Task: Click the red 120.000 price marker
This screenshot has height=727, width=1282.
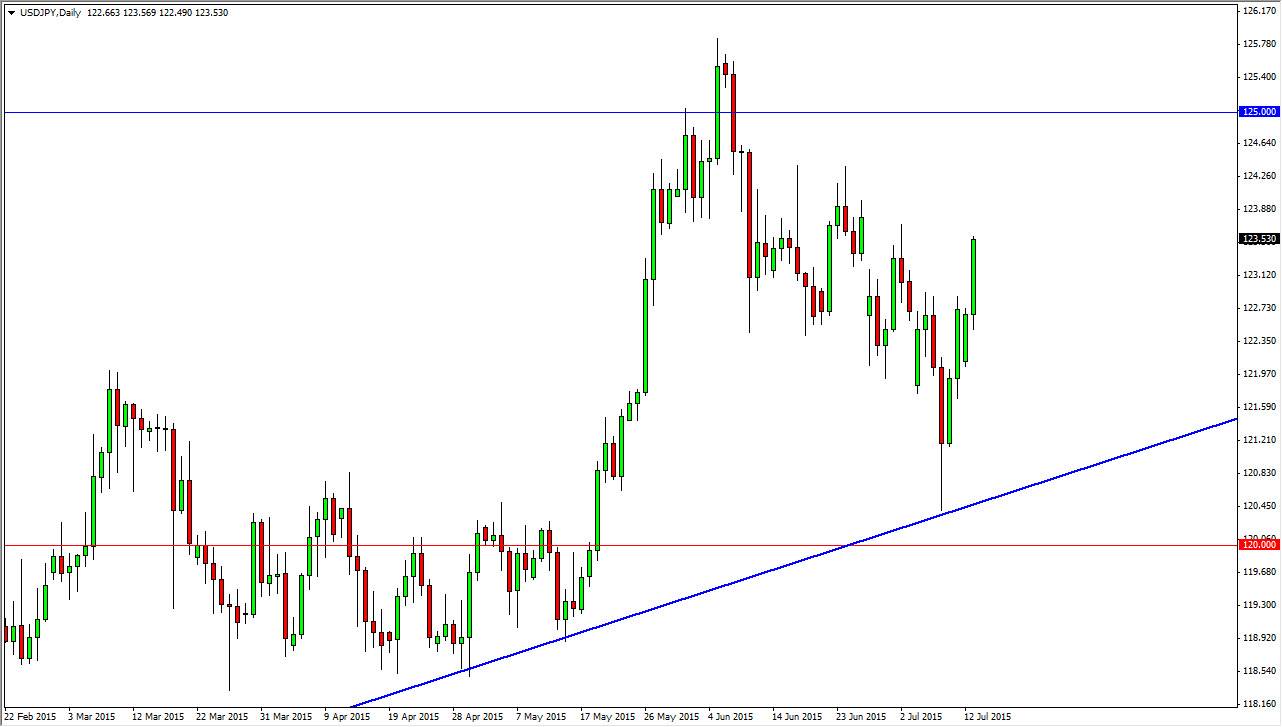Action: tap(1256, 543)
